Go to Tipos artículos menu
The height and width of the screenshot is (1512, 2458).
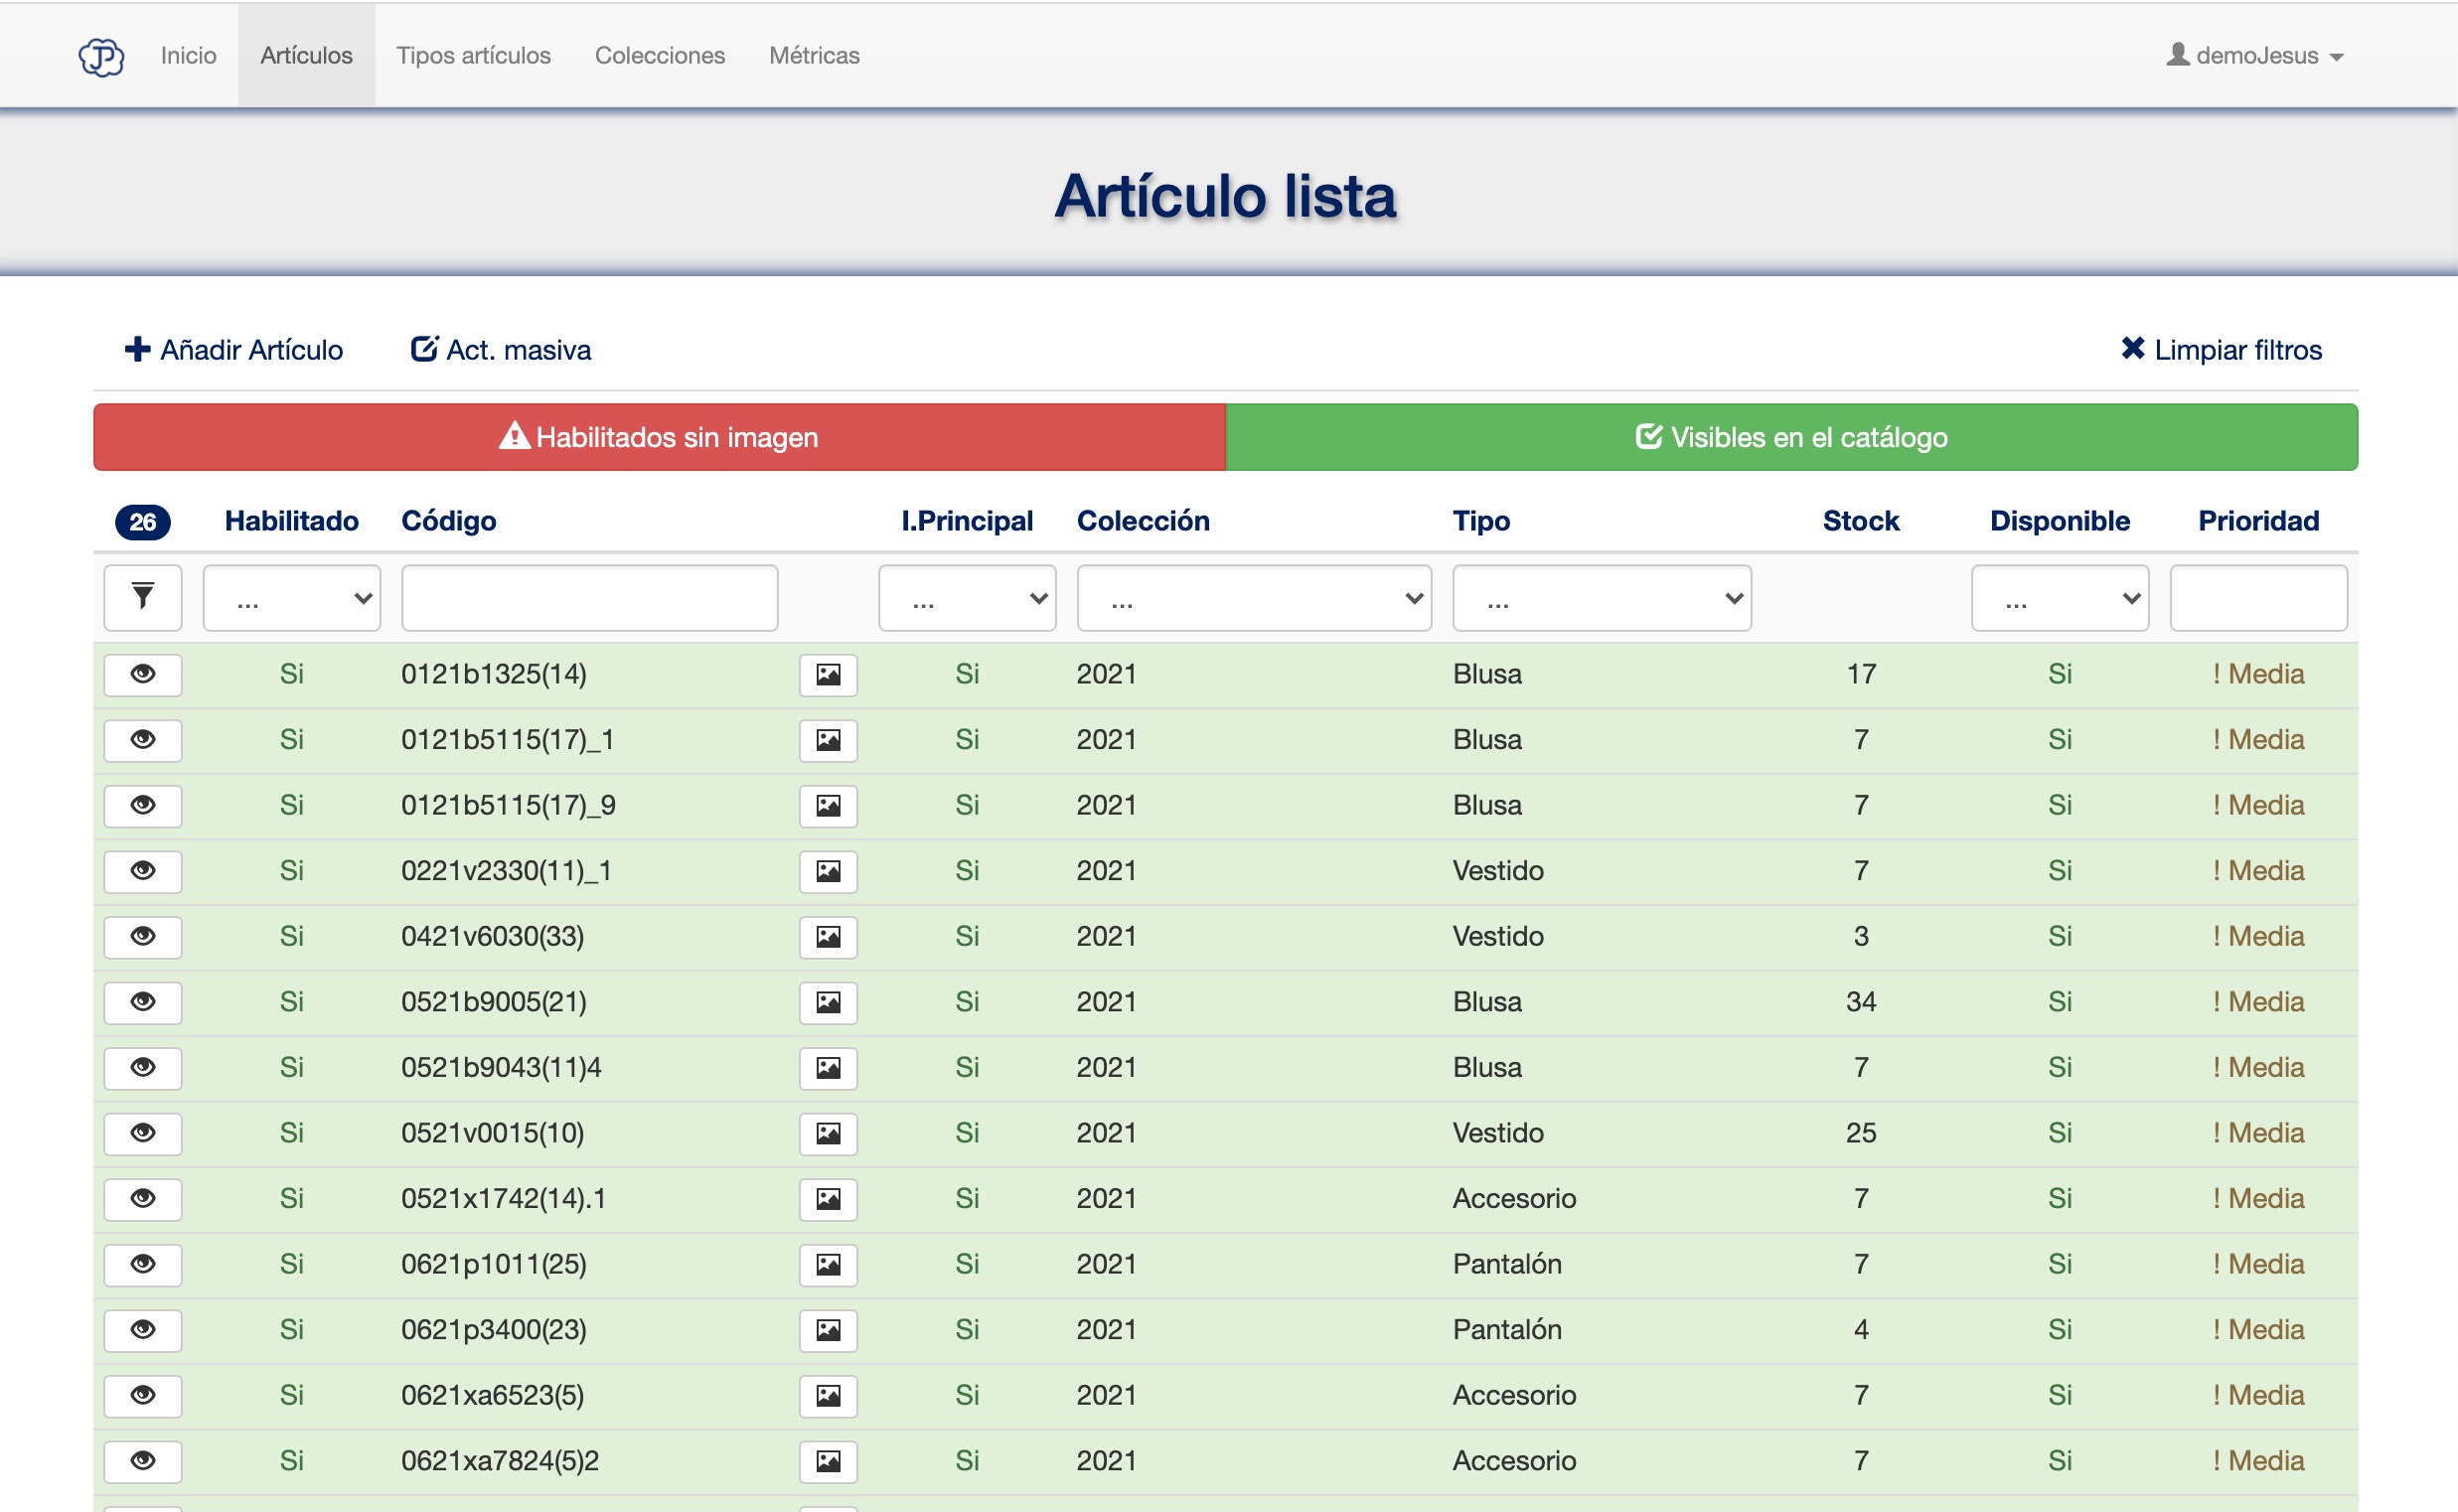point(473,56)
